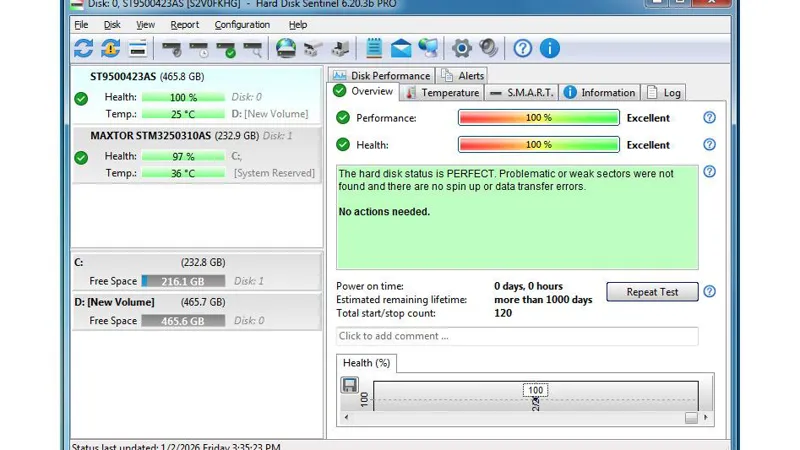Open the Configuration menu
800x450 pixels.
pyautogui.click(x=242, y=25)
